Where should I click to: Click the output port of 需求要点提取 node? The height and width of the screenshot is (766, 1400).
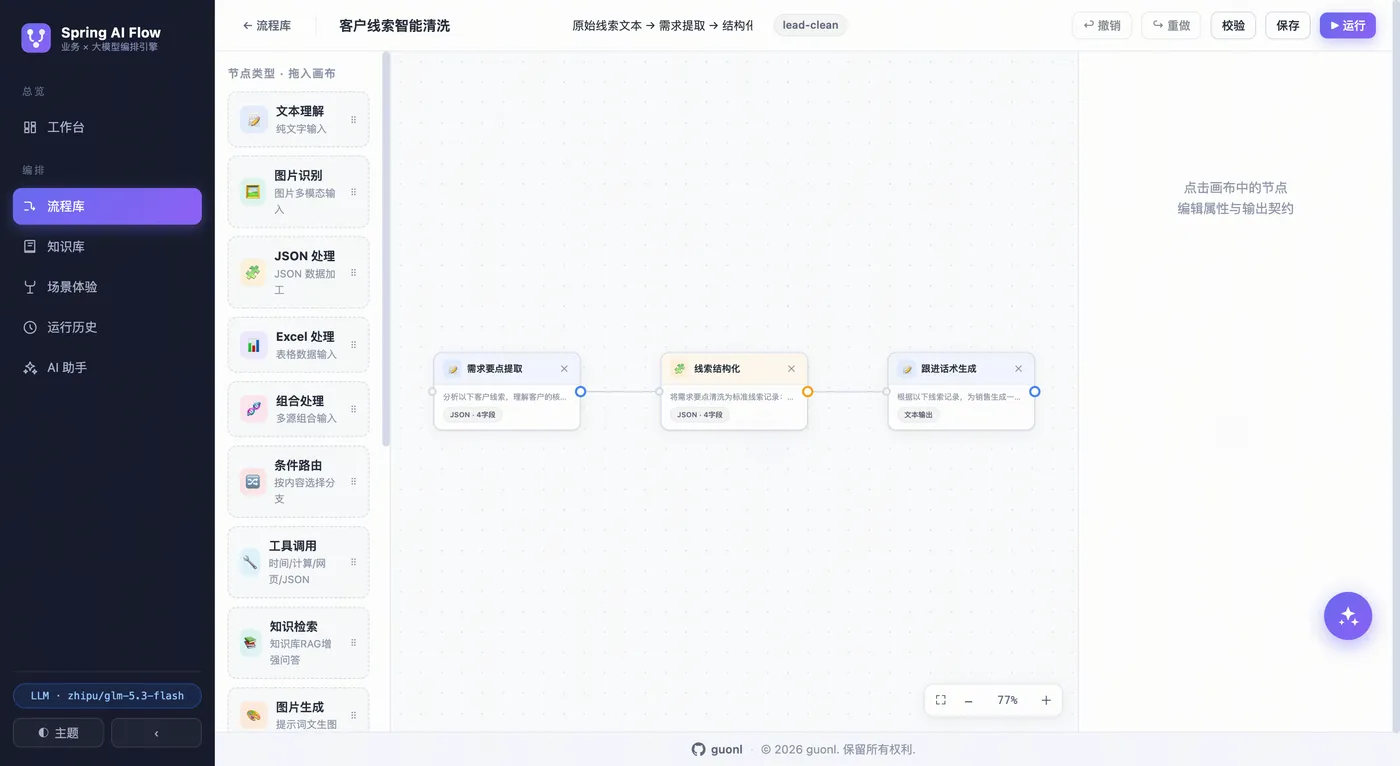pyautogui.click(x=580, y=392)
